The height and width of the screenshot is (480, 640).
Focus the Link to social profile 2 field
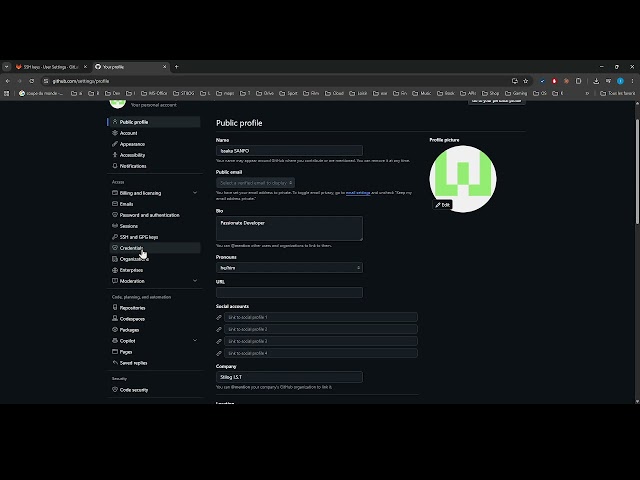click(320, 329)
